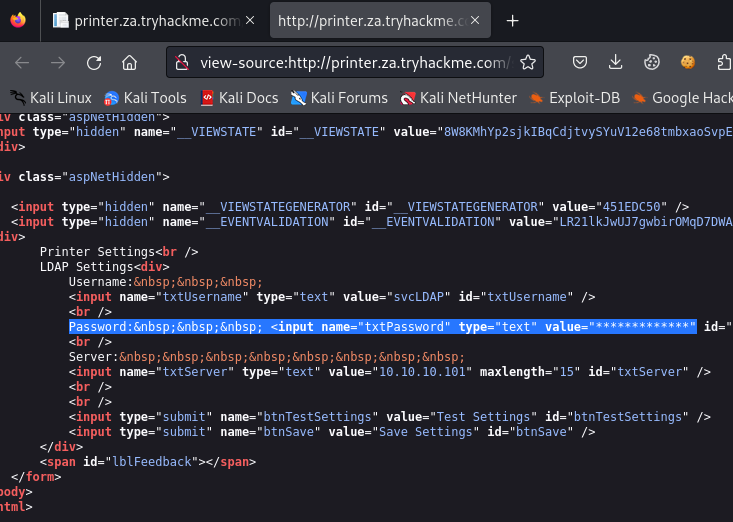Click the 'Save Settings' value text

(425, 432)
